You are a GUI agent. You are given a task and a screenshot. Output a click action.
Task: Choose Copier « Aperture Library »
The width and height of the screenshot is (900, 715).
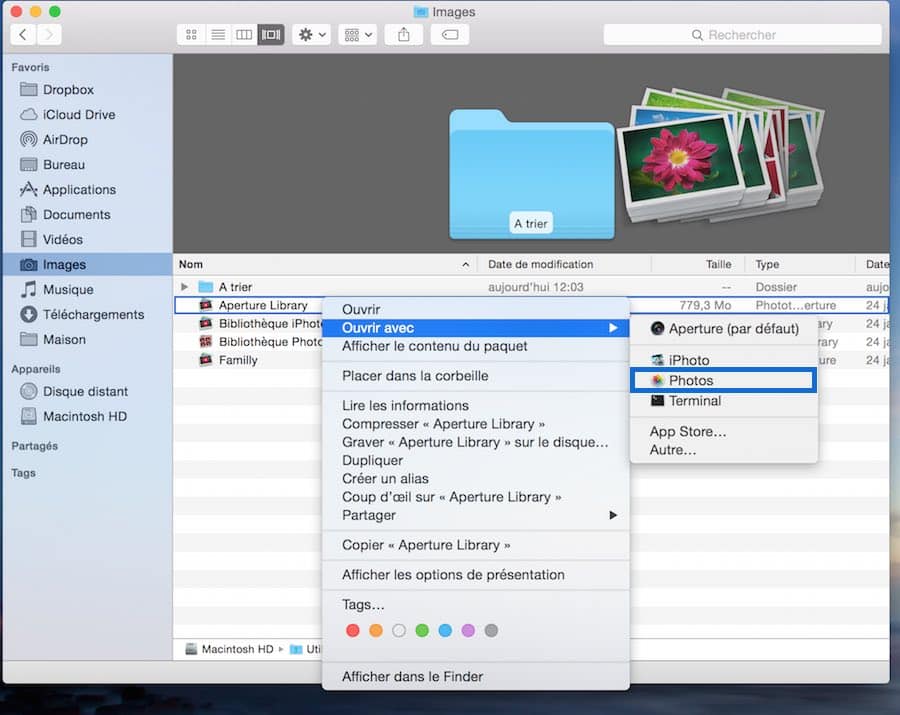click(x=476, y=545)
